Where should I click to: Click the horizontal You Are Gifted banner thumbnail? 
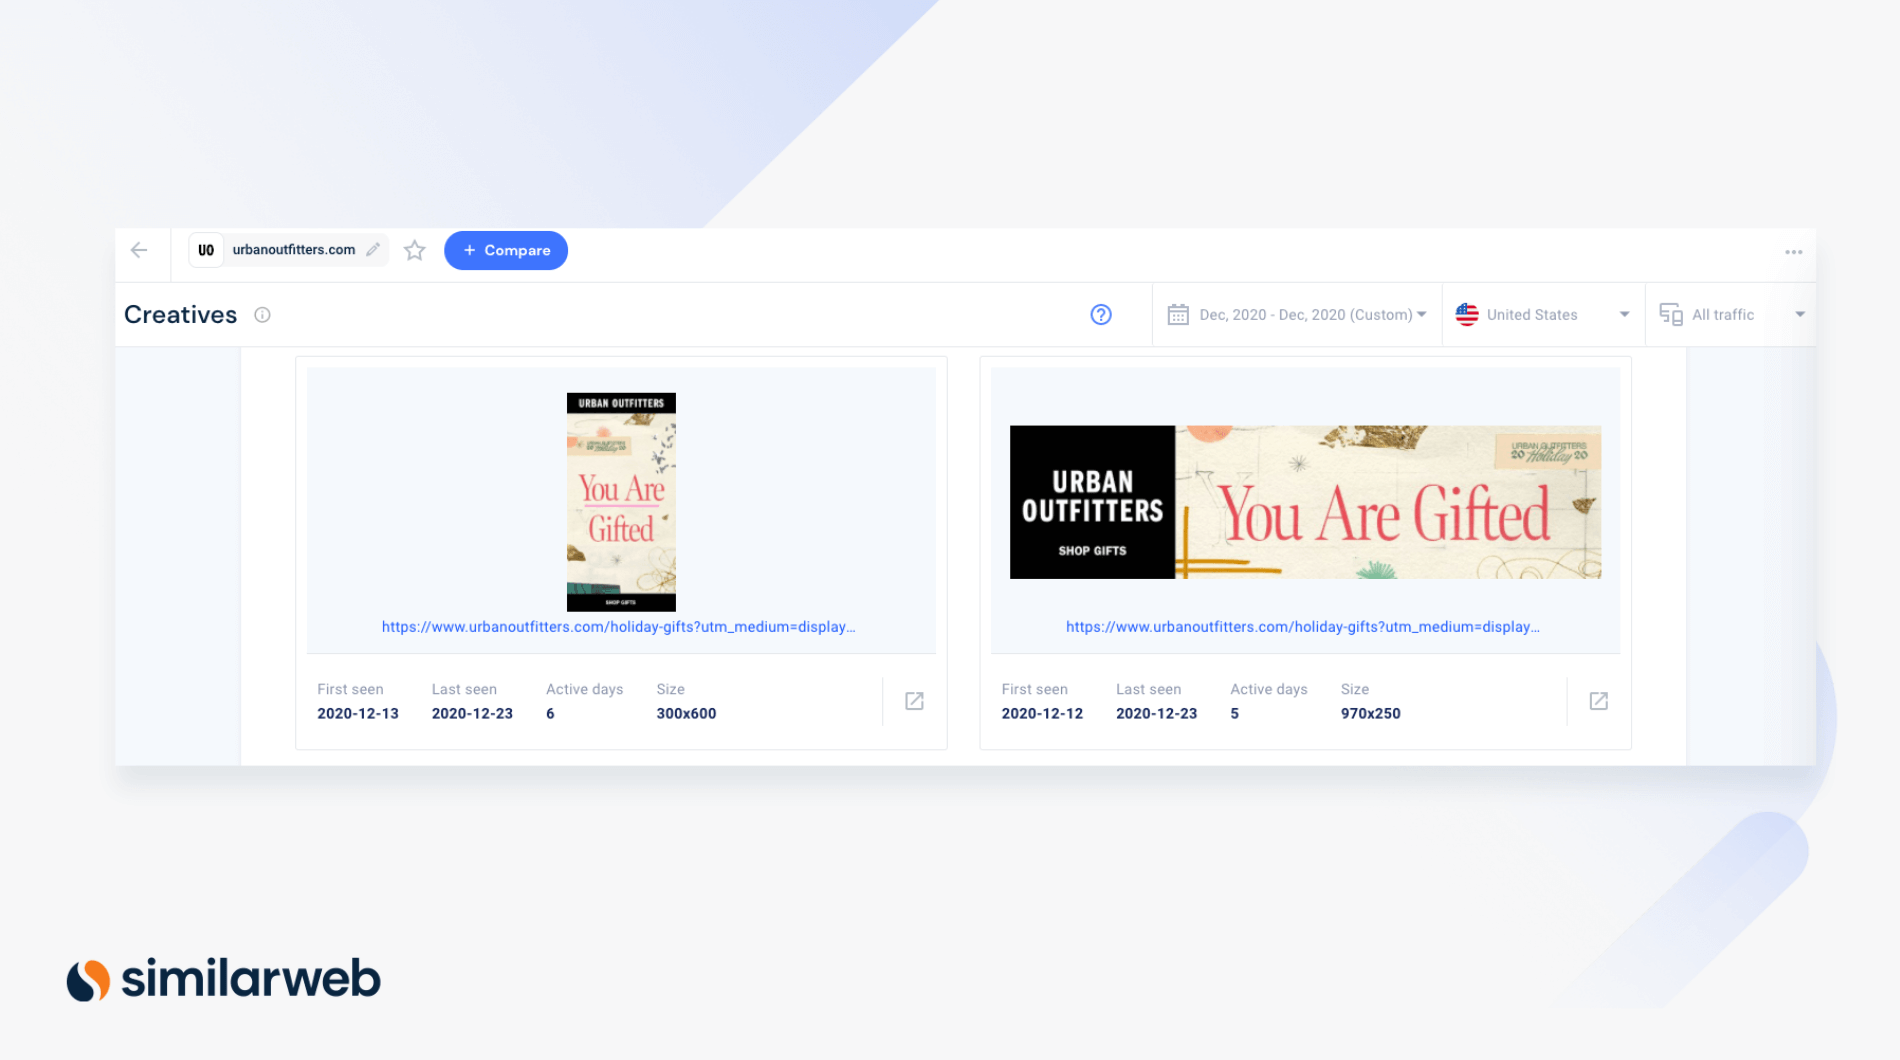(1305, 502)
